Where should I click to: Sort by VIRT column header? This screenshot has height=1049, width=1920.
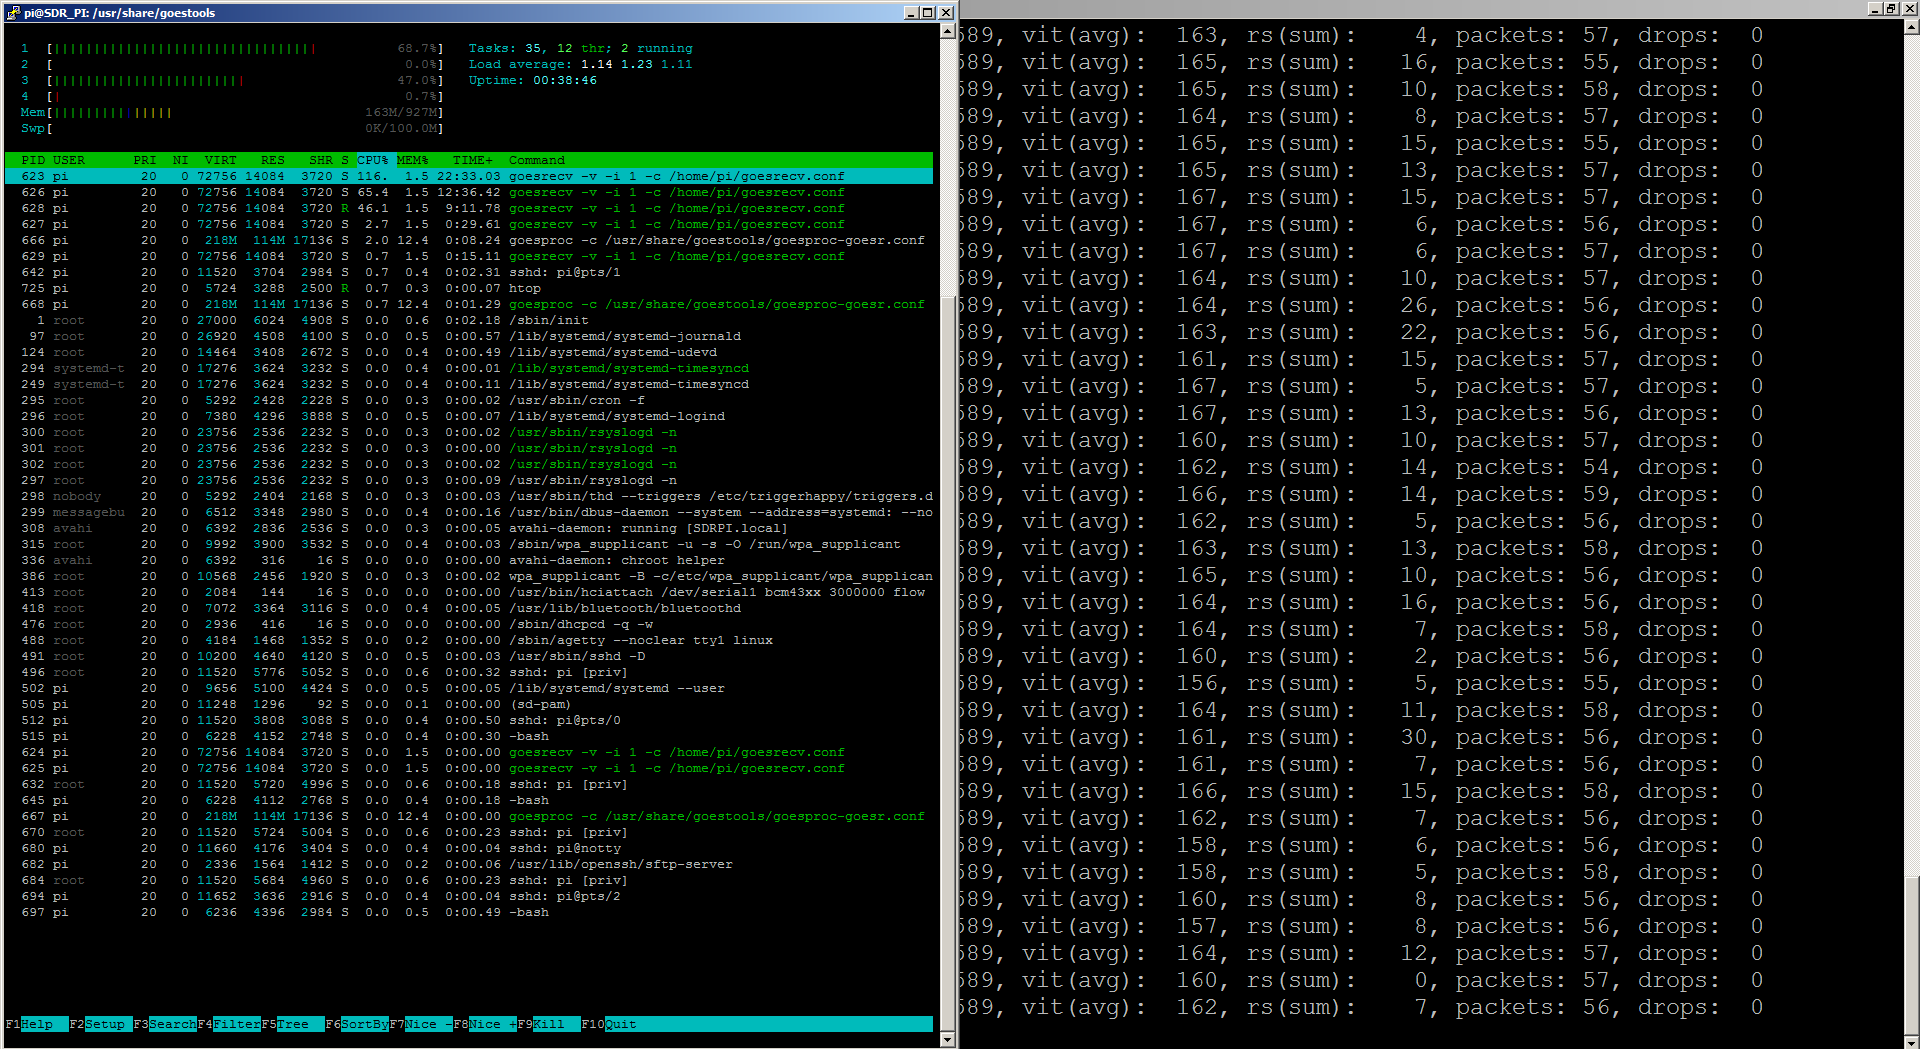click(221, 160)
